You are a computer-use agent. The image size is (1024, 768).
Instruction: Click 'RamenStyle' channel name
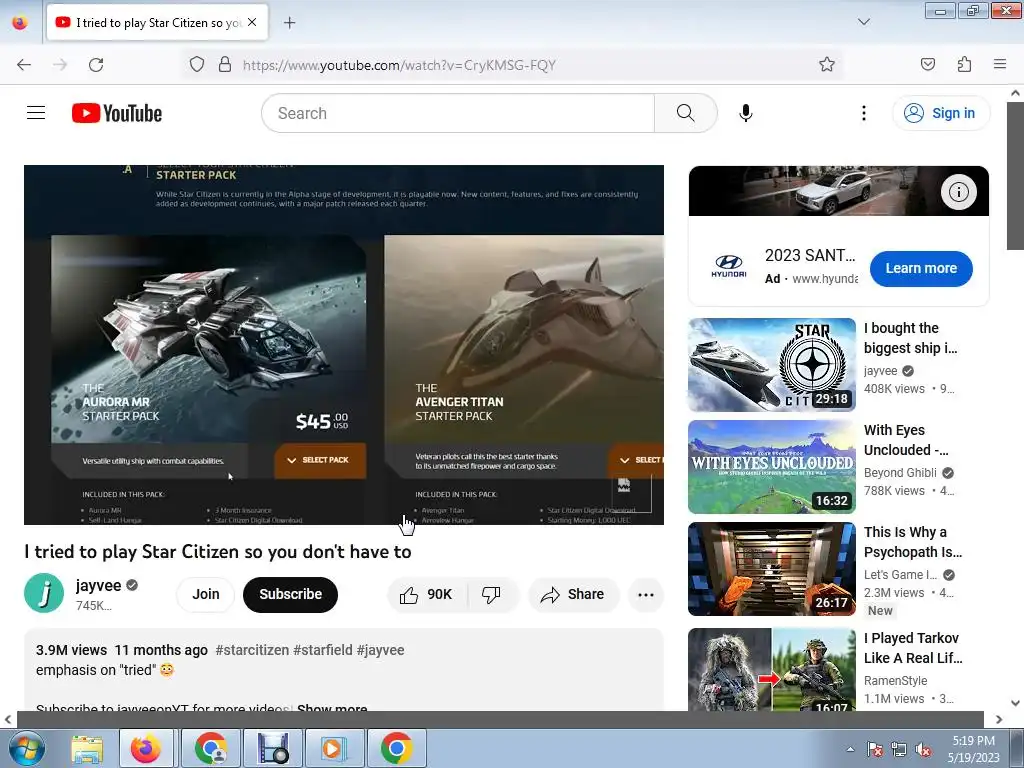[x=895, y=680]
